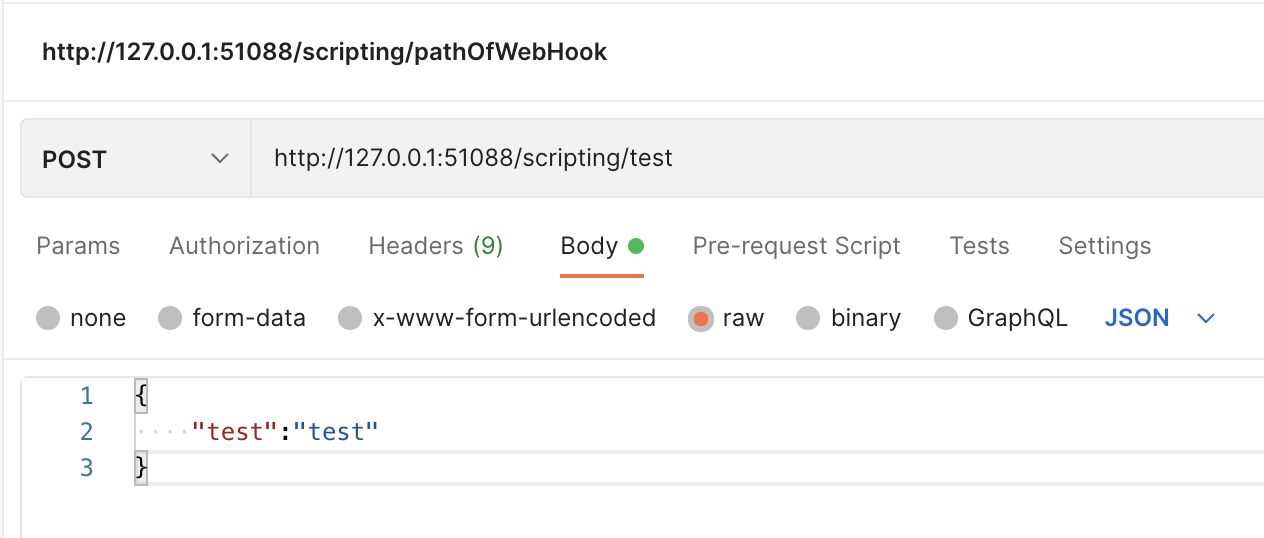Click the pathOfWebHook request title

(324, 52)
